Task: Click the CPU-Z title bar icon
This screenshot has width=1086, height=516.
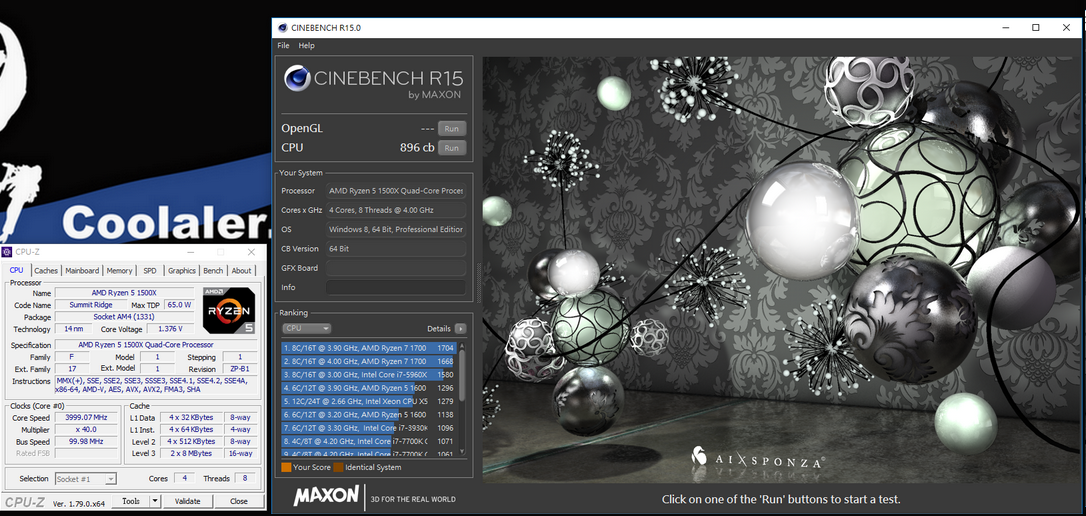Action: (7, 252)
